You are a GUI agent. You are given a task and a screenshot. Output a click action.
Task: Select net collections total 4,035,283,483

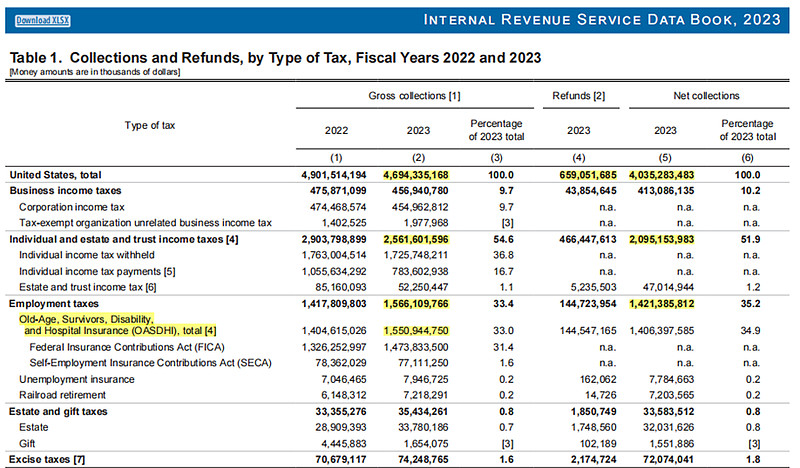[661, 175]
